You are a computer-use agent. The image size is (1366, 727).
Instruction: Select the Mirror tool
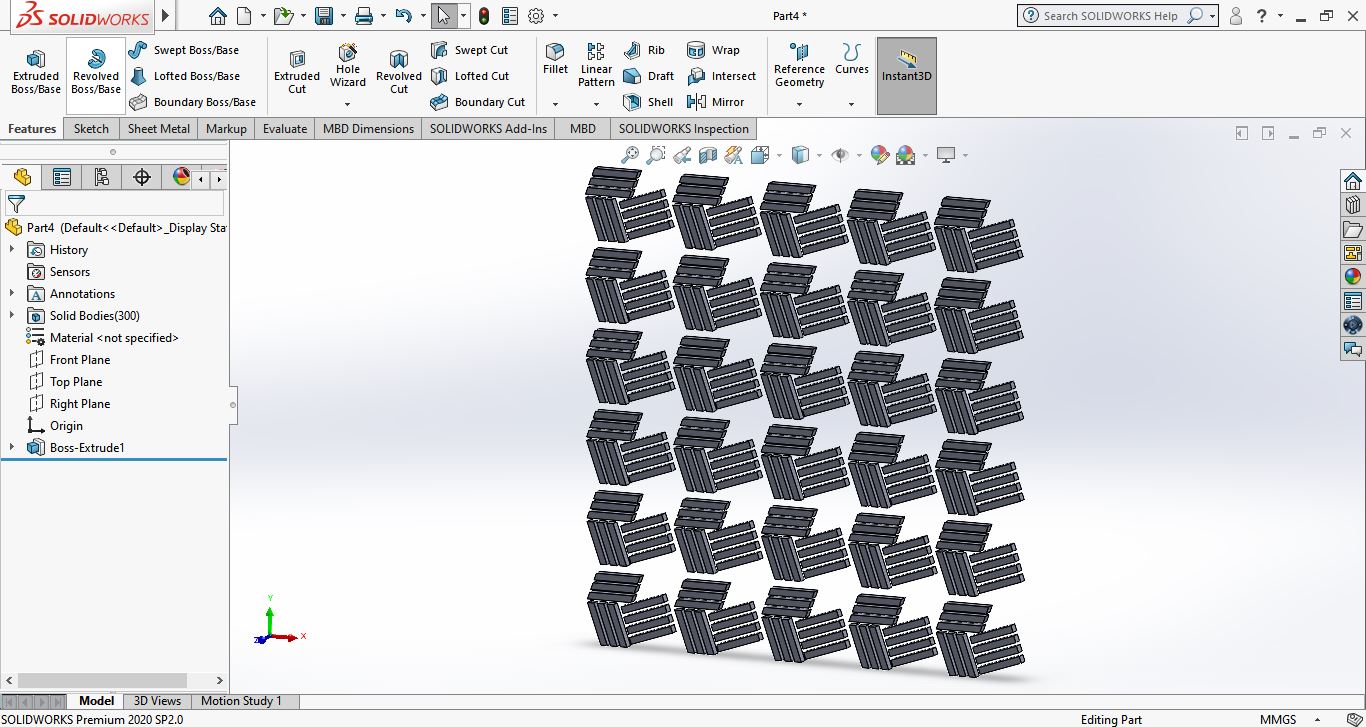click(x=715, y=102)
